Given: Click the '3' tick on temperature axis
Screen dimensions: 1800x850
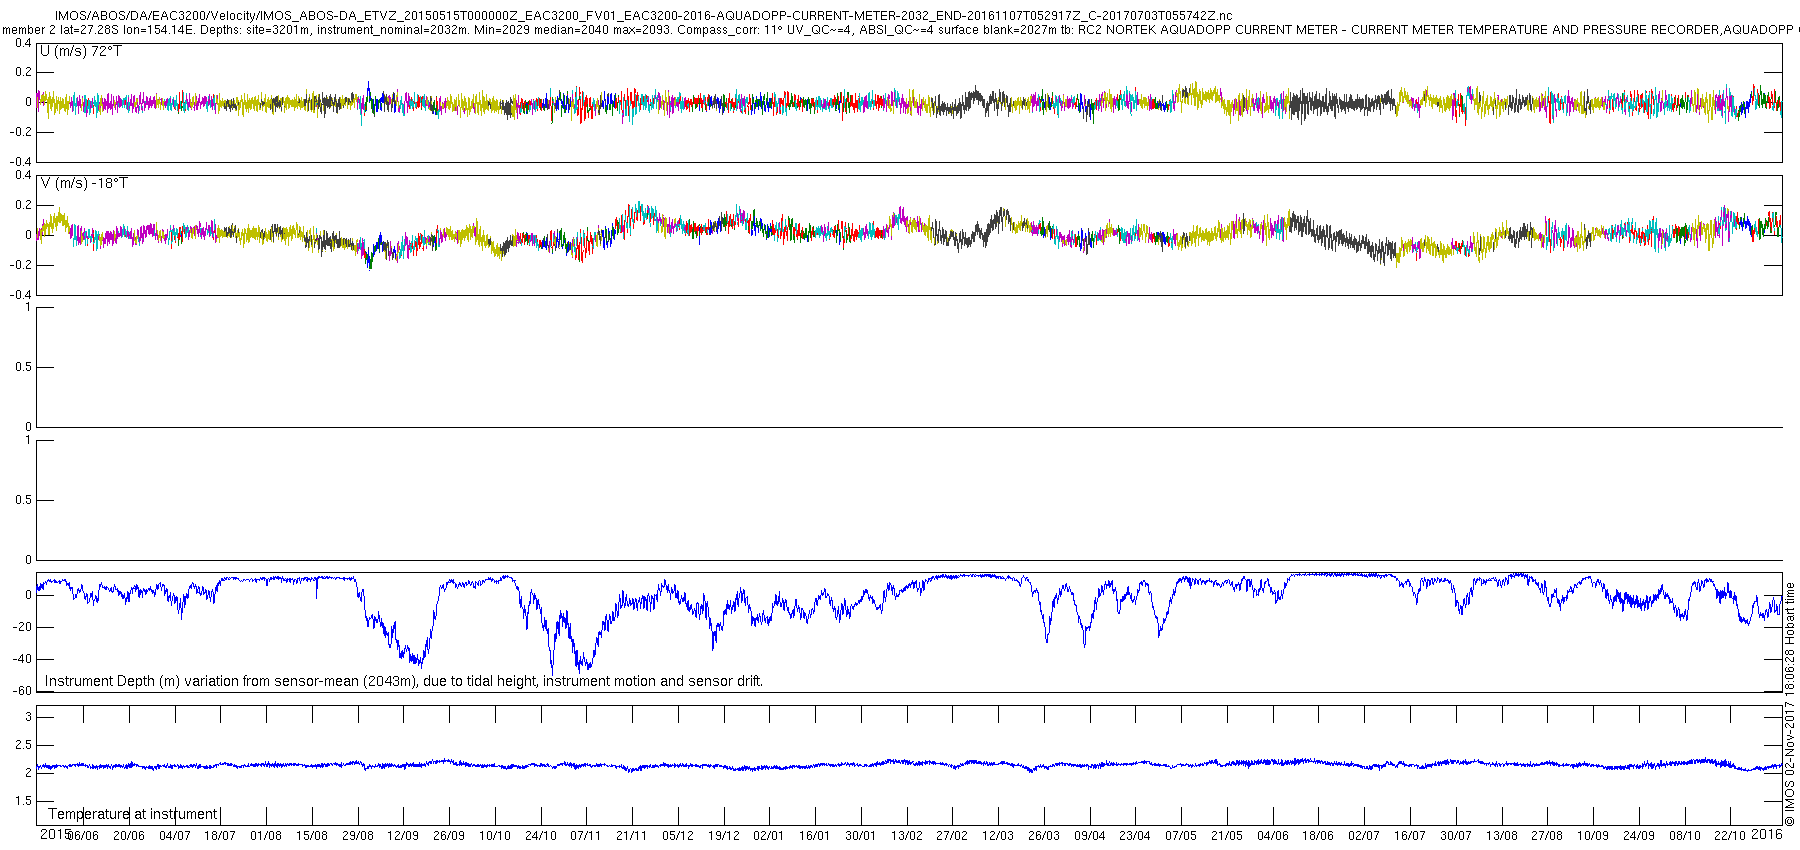Looking at the screenshot, I should click(x=28, y=717).
